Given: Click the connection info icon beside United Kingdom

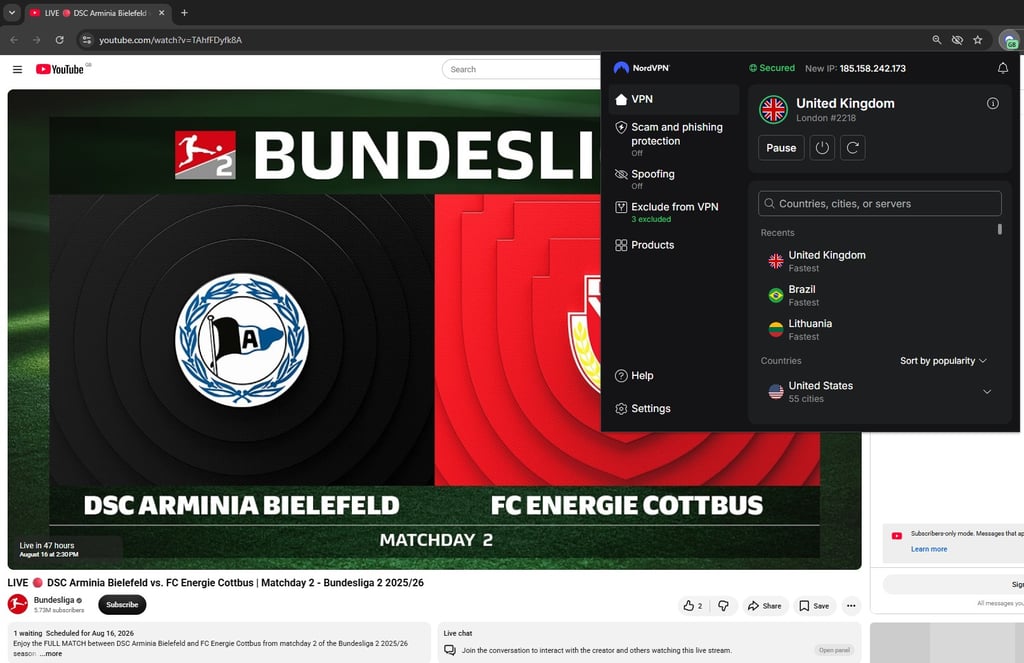Looking at the screenshot, I should pyautogui.click(x=992, y=103).
